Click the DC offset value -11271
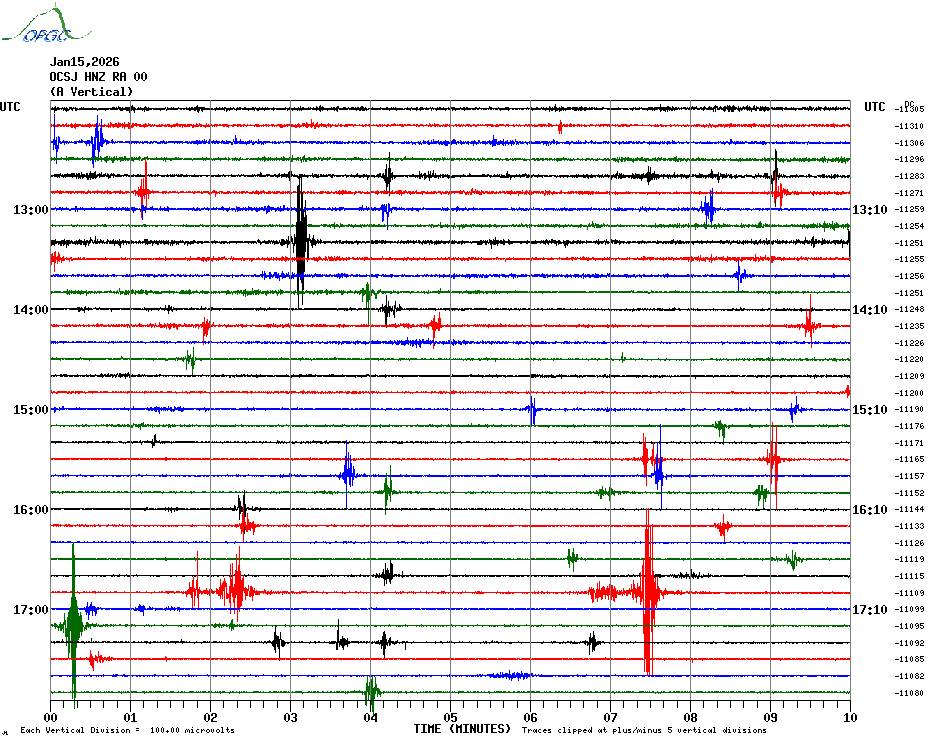Screen dimensions: 930x744 click(909, 193)
